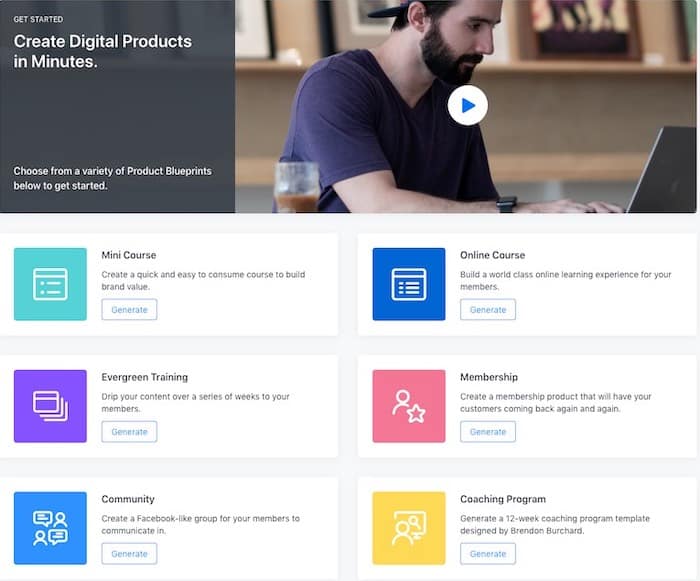Image resolution: width=700 pixels, height=581 pixels.
Task: Generate a Mini Course
Action: (129, 309)
